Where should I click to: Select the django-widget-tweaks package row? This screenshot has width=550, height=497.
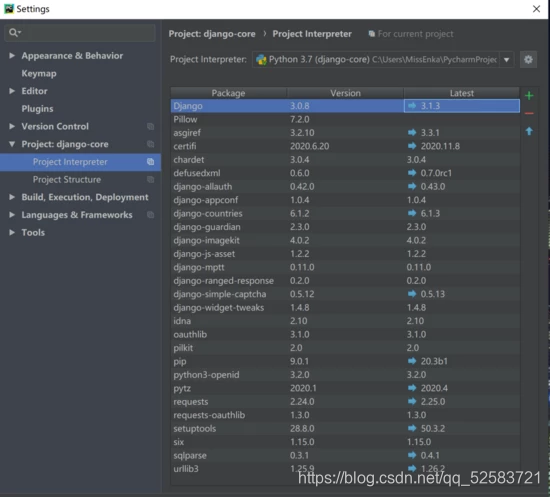345,307
